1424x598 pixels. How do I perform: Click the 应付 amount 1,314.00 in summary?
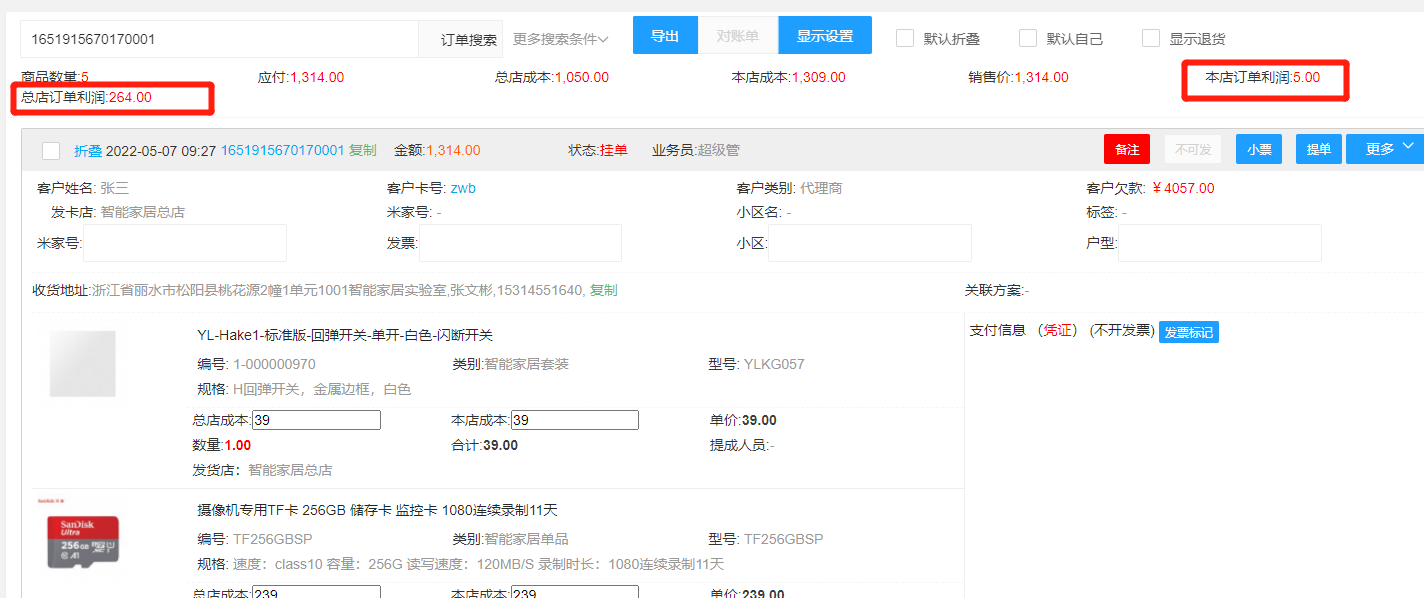coord(317,77)
